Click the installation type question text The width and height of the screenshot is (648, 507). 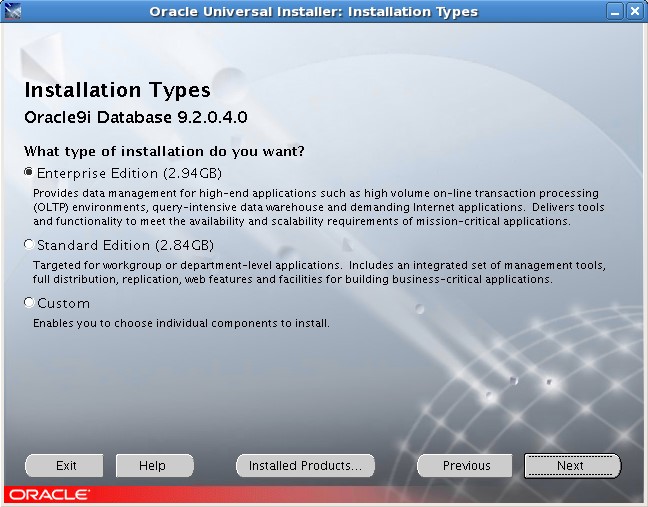point(164,151)
